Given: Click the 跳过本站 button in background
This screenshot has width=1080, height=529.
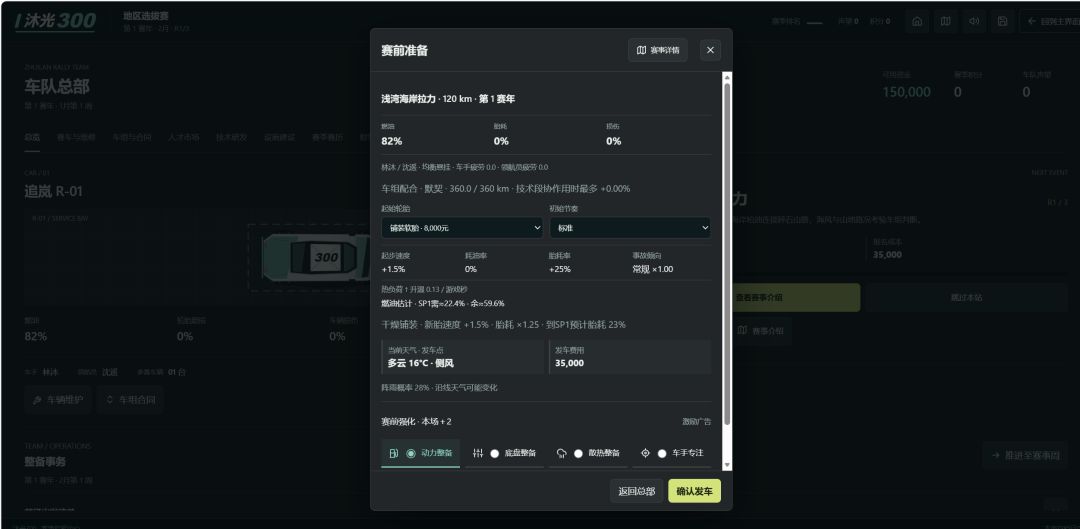Looking at the screenshot, I should (x=966, y=298).
